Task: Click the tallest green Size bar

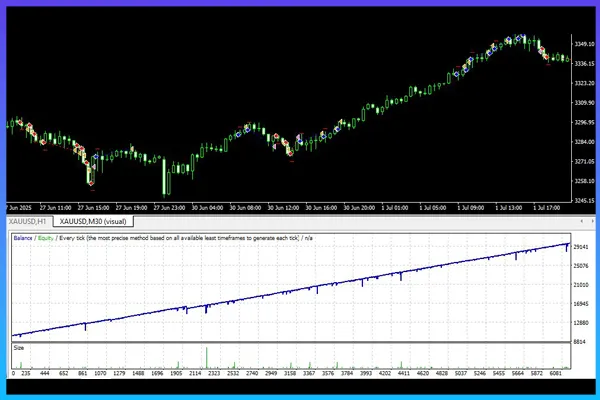Action: [207, 356]
